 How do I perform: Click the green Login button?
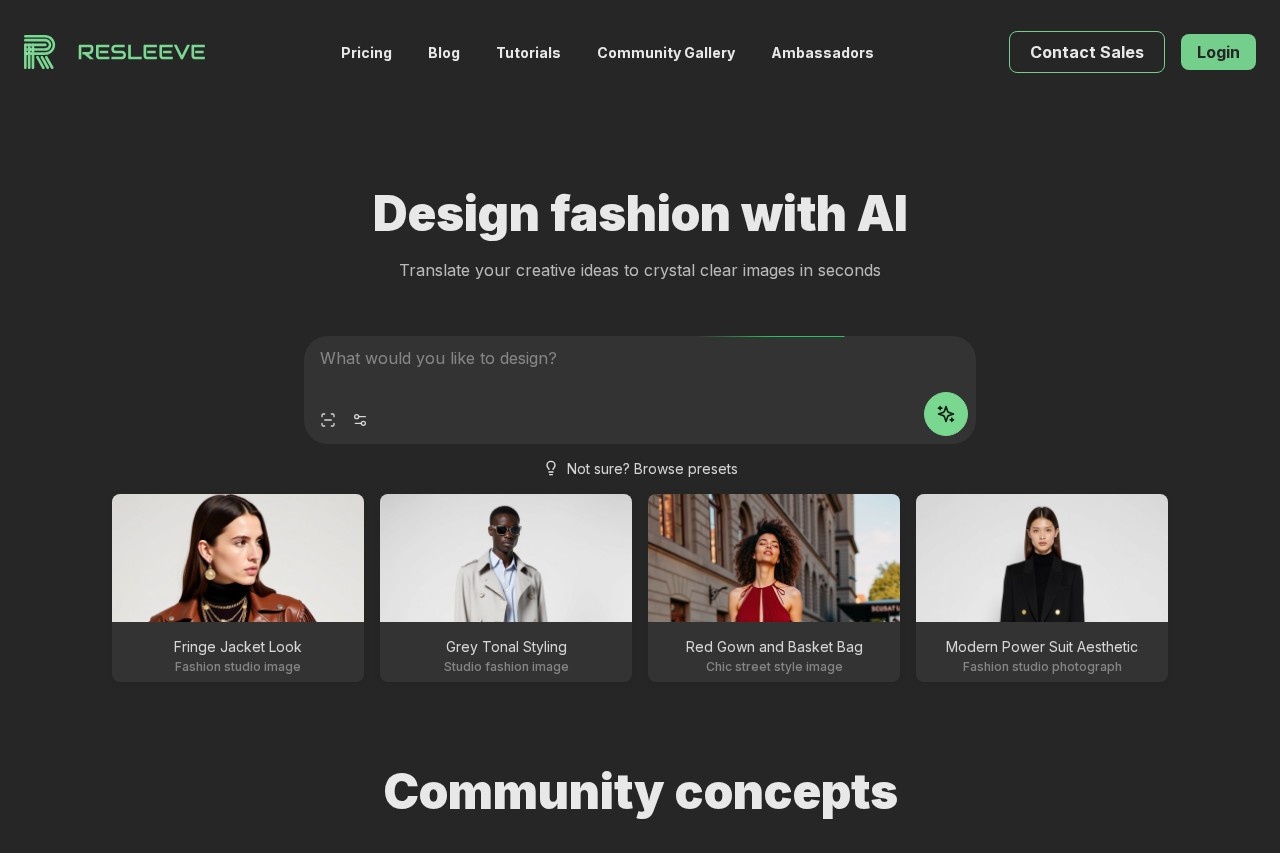tap(1218, 52)
